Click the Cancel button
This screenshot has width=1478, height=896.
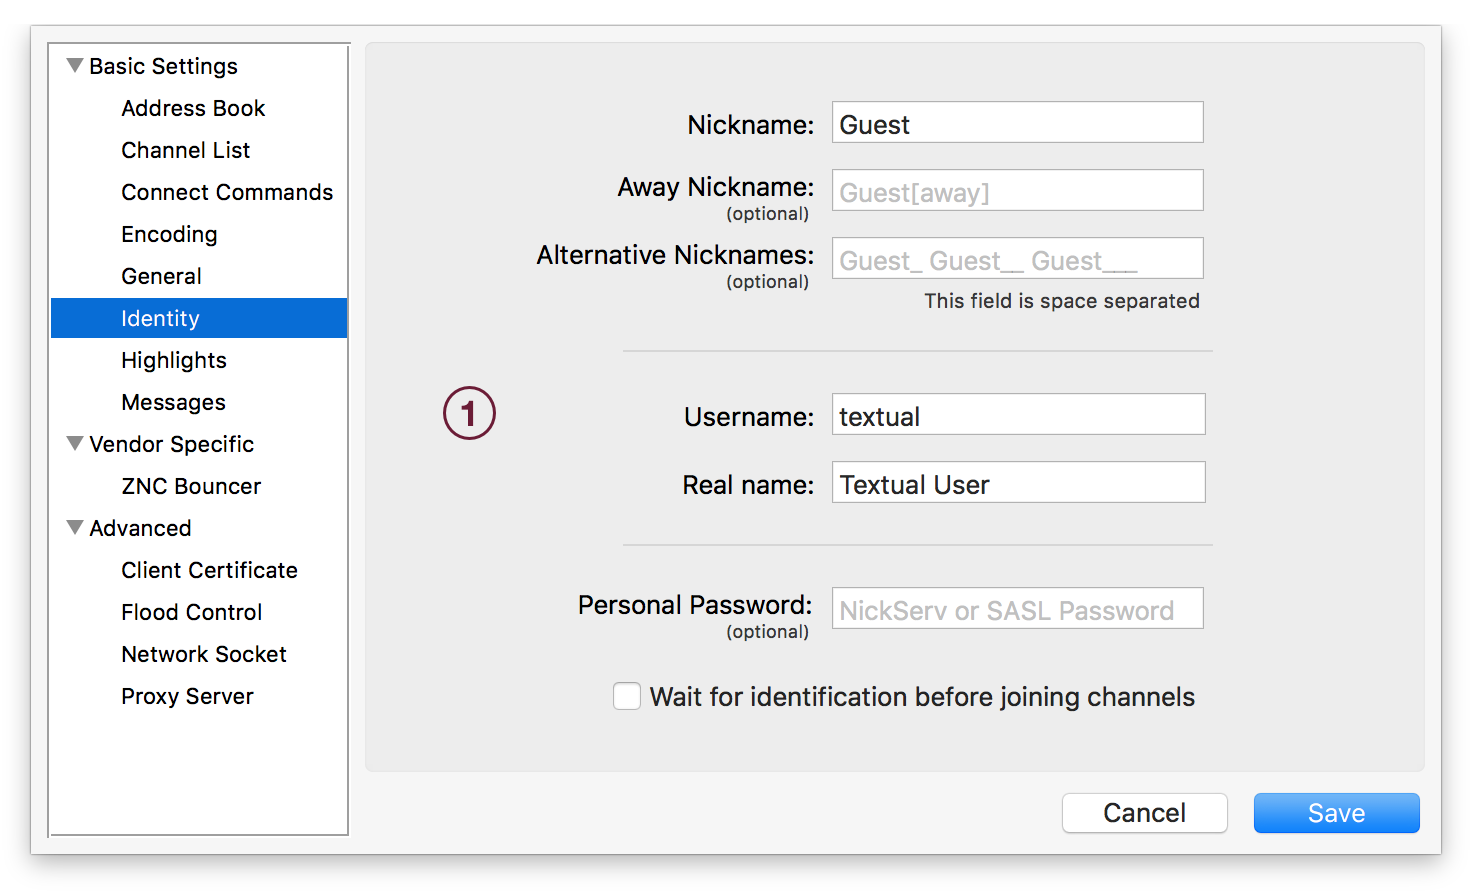1145,813
